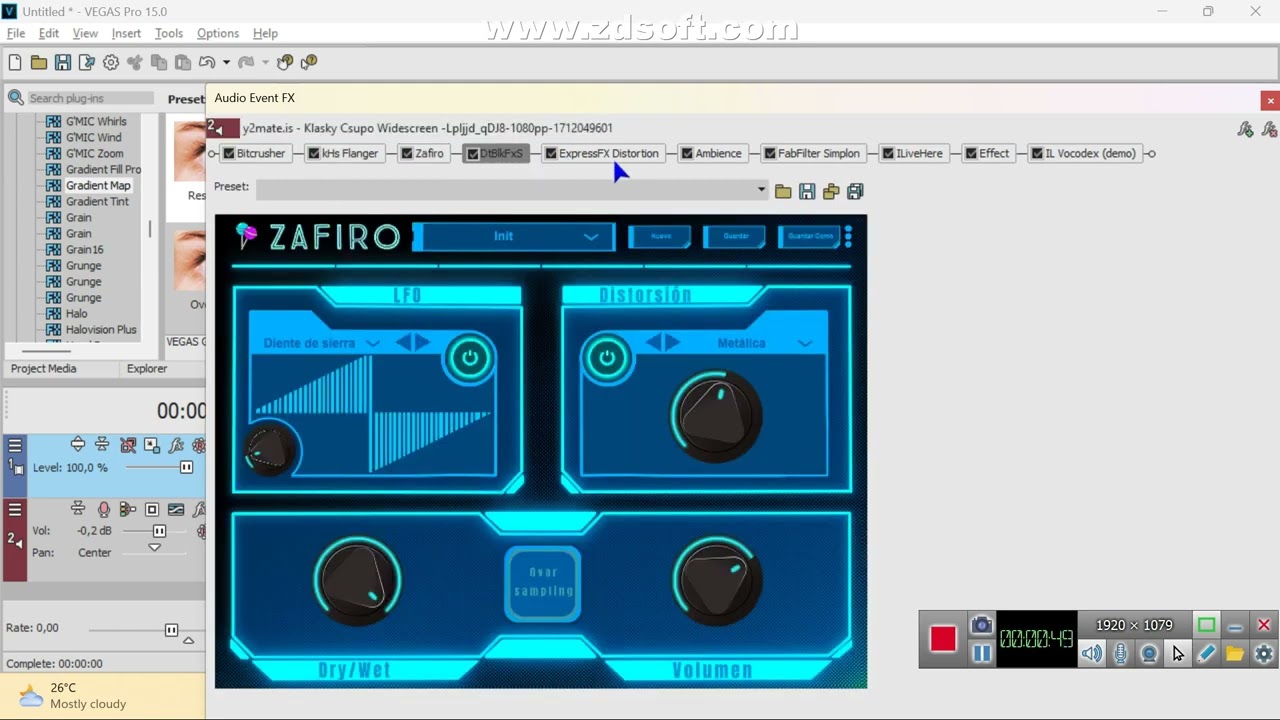Open project Properties gear icon
Viewport: 1280px width, 720px height.
pyautogui.click(x=111, y=62)
